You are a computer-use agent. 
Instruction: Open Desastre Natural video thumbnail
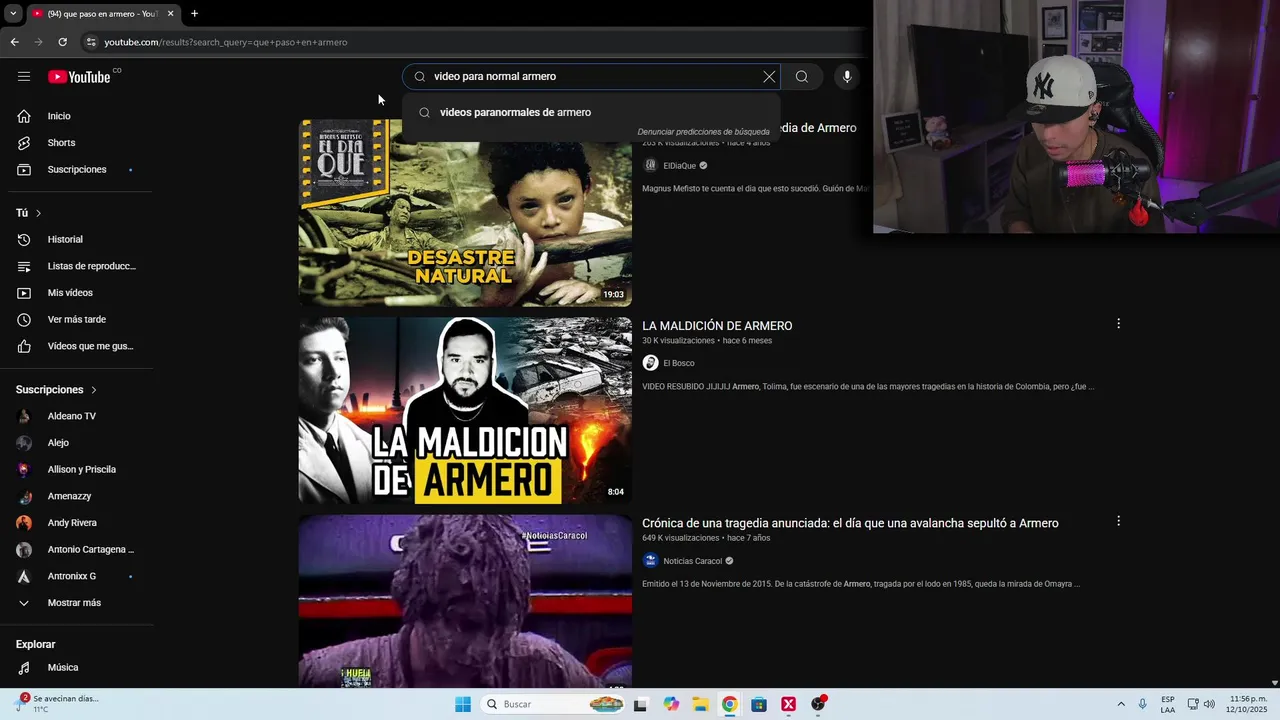(465, 213)
